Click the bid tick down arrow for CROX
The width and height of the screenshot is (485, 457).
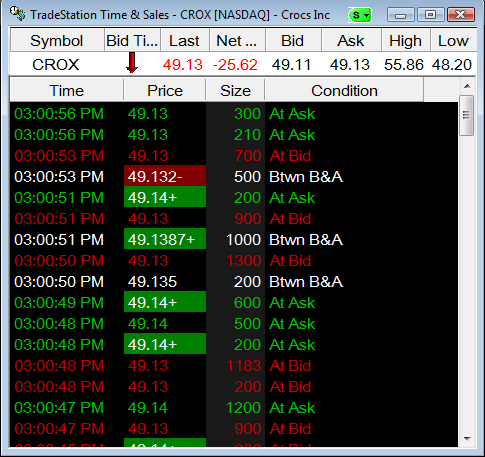132,62
